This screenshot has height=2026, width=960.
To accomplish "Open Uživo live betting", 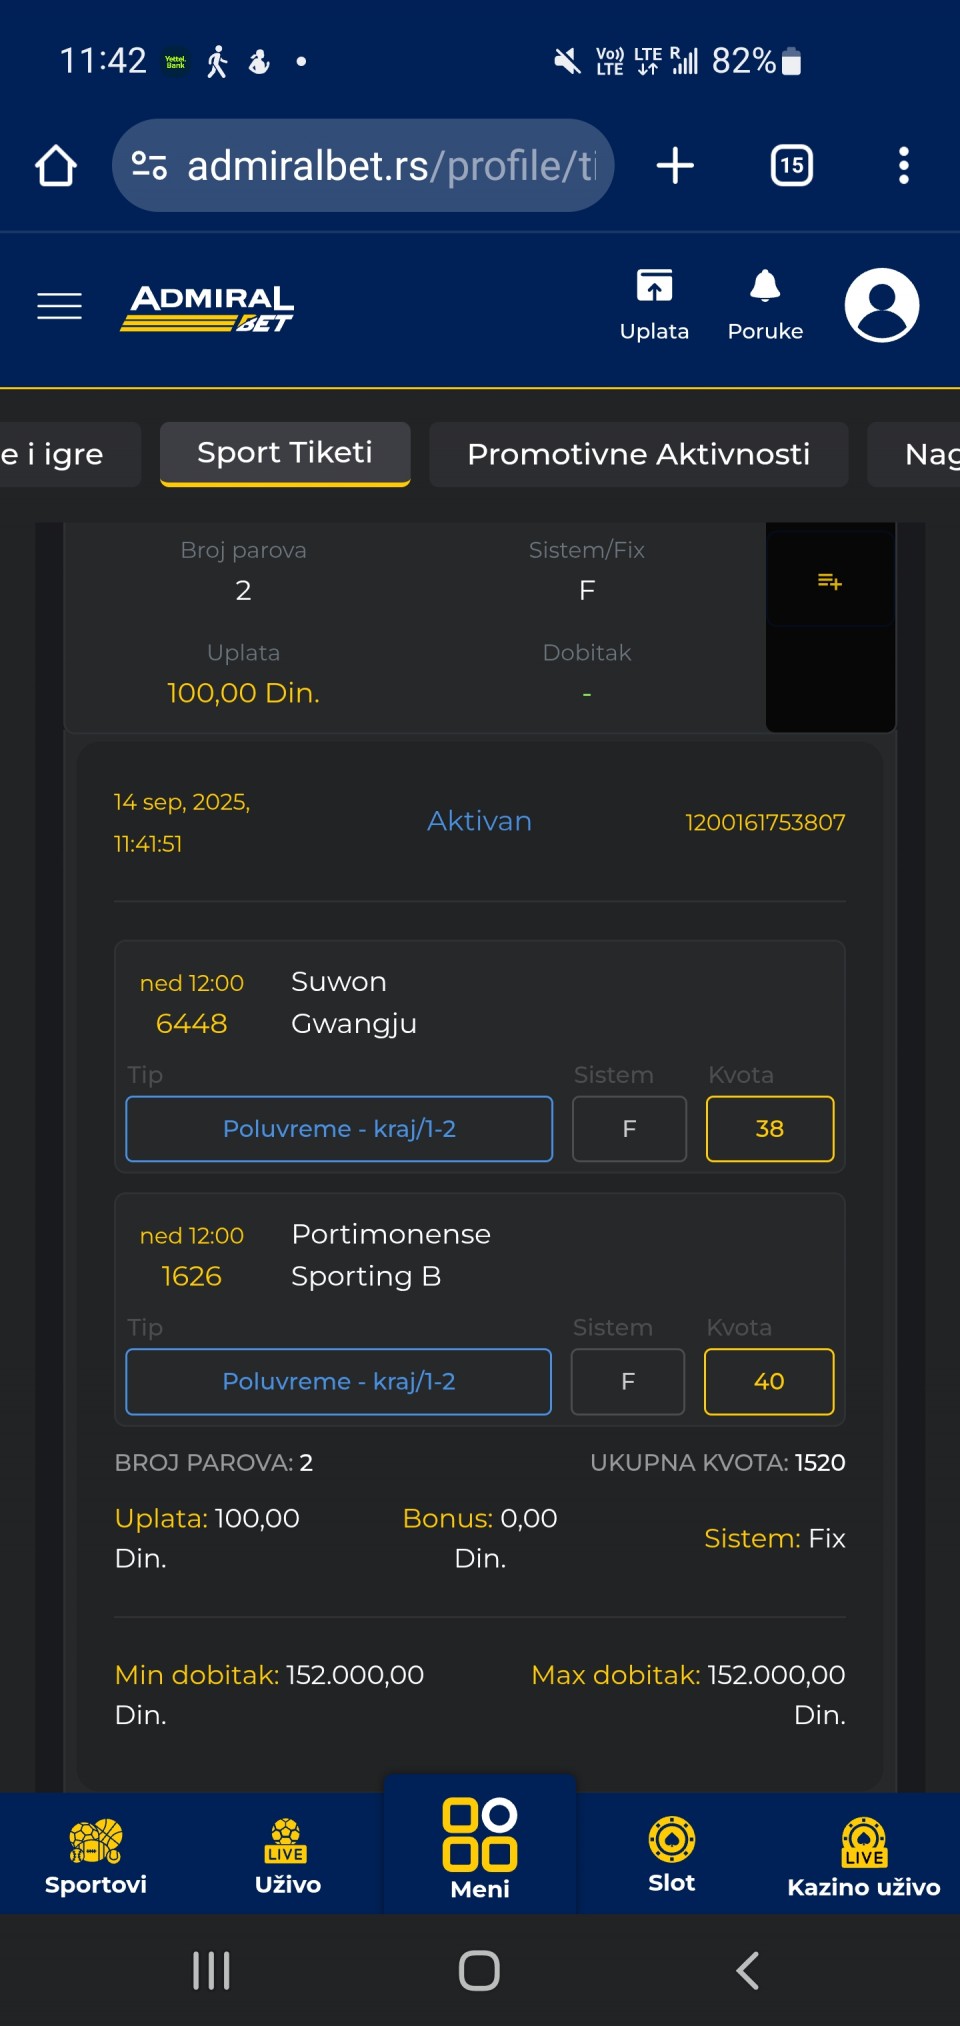I will [x=288, y=1856].
